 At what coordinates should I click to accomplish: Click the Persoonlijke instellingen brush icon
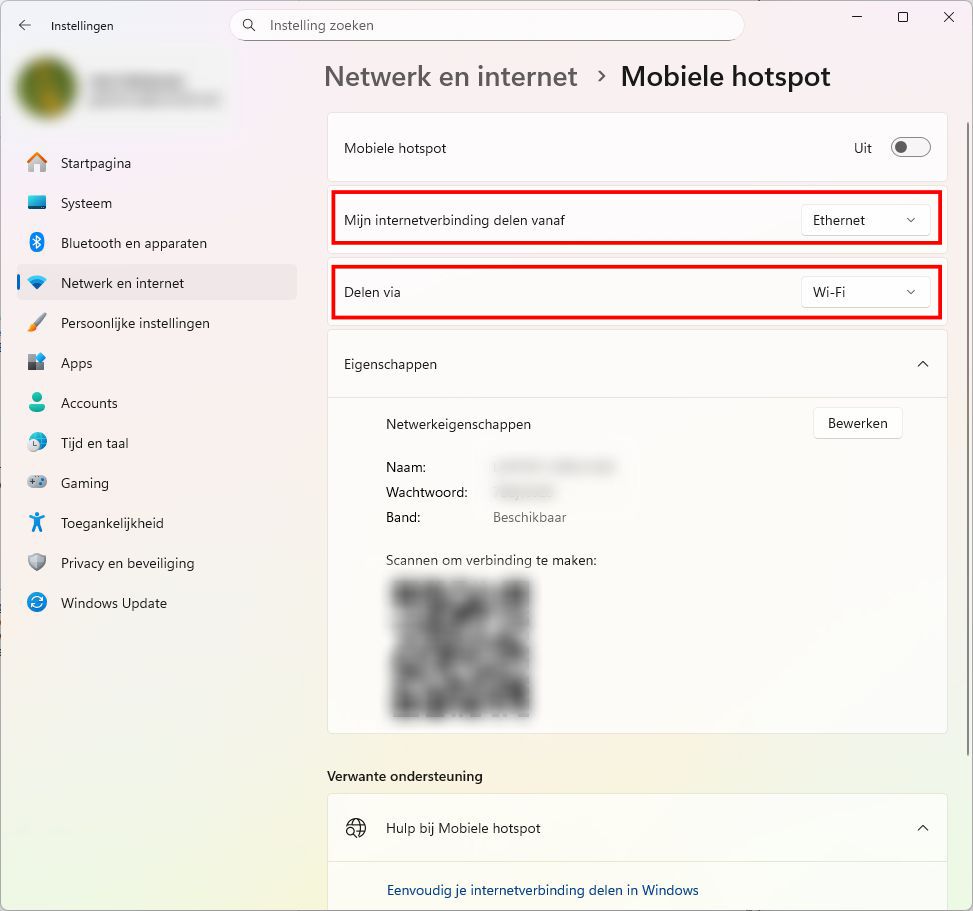[x=37, y=323]
